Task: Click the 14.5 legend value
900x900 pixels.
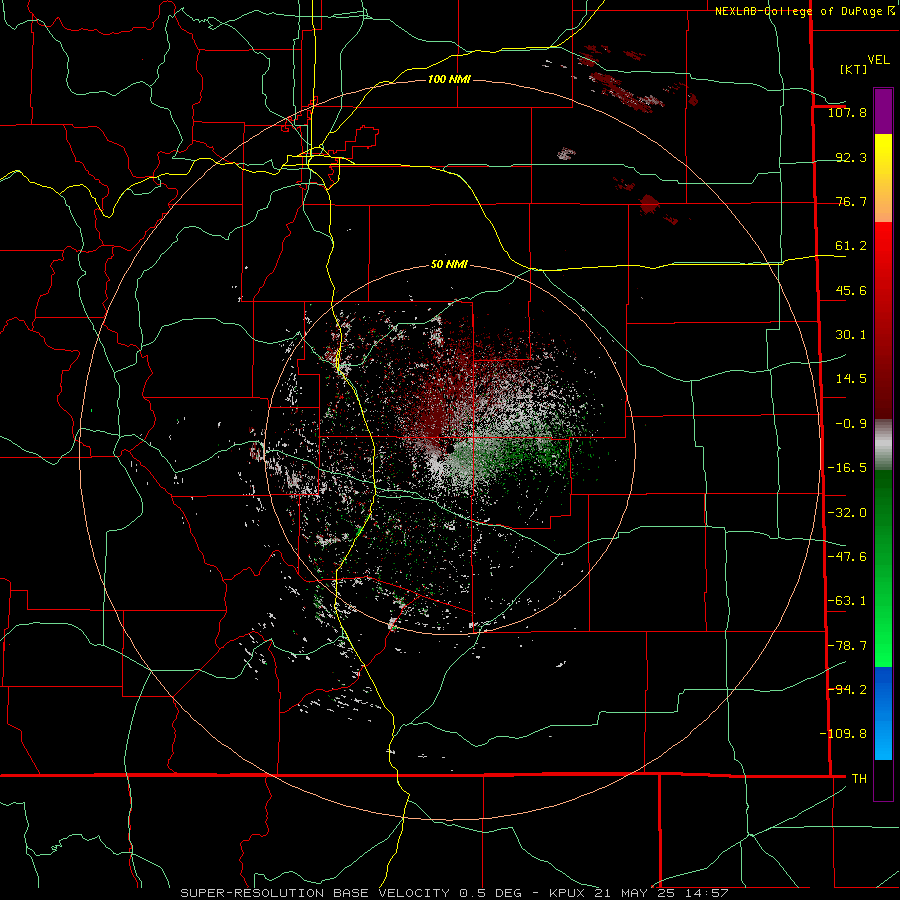Action: pos(851,379)
